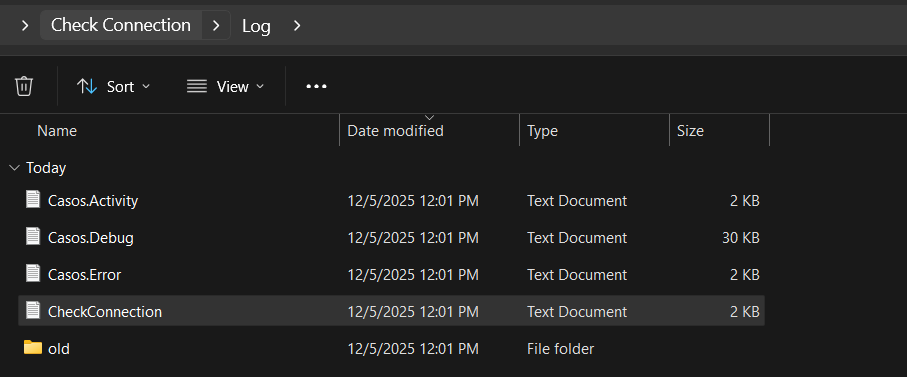This screenshot has width=907, height=377.
Task: Sort by Type column header
Action: (x=542, y=131)
